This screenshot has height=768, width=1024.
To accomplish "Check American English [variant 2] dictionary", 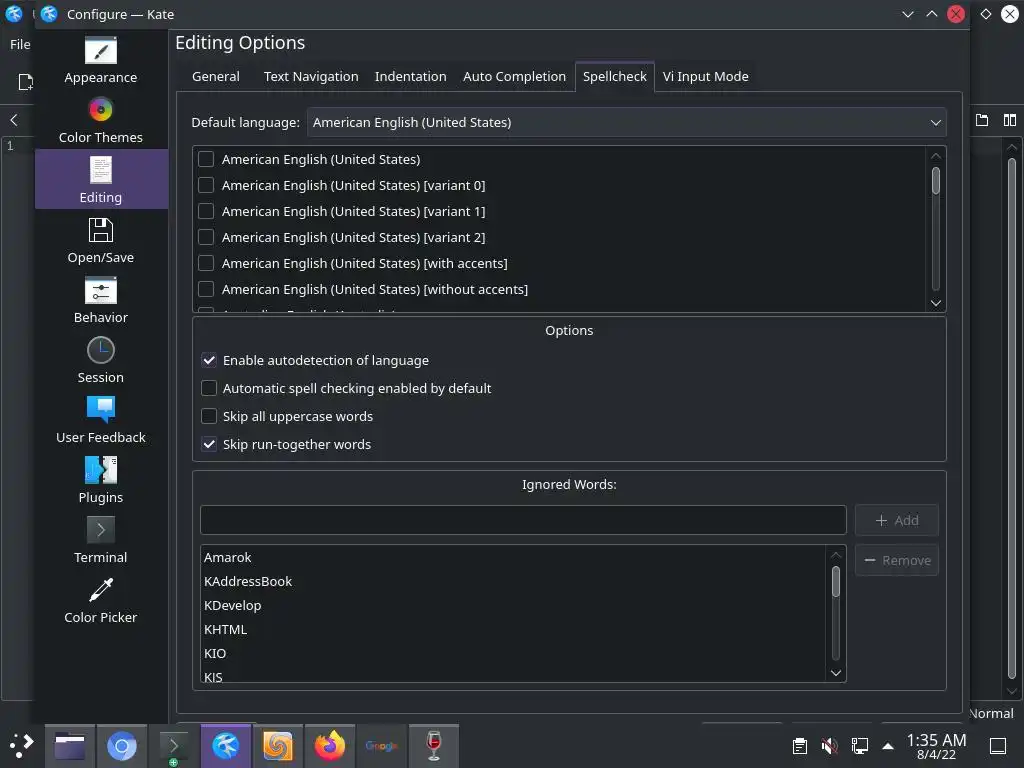I will pos(206,237).
